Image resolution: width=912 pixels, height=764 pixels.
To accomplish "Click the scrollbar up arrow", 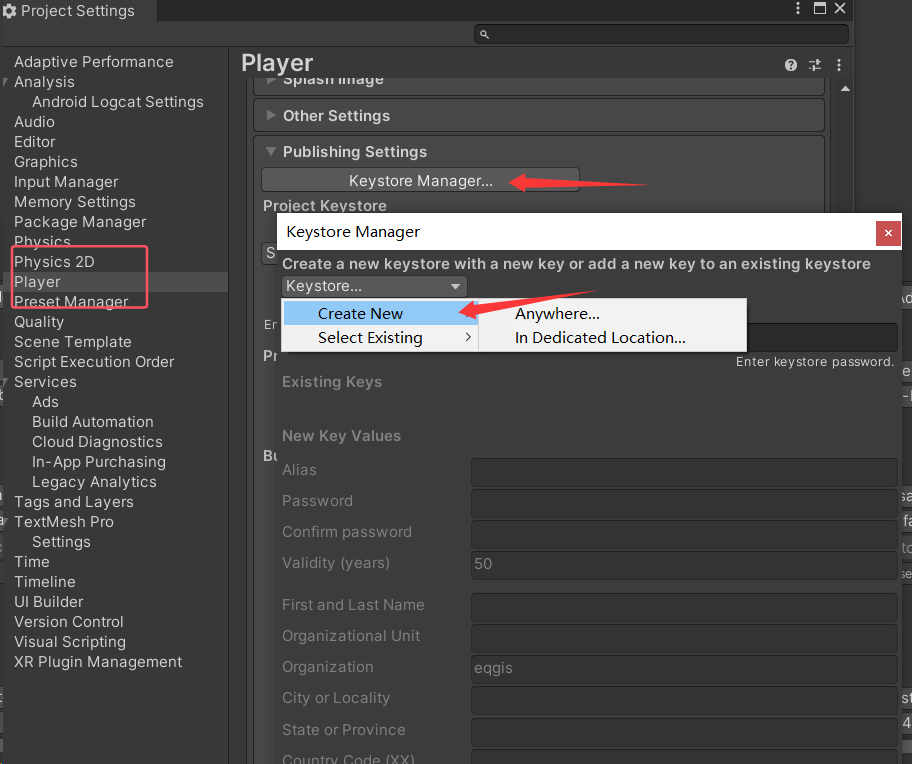I will coord(845,89).
